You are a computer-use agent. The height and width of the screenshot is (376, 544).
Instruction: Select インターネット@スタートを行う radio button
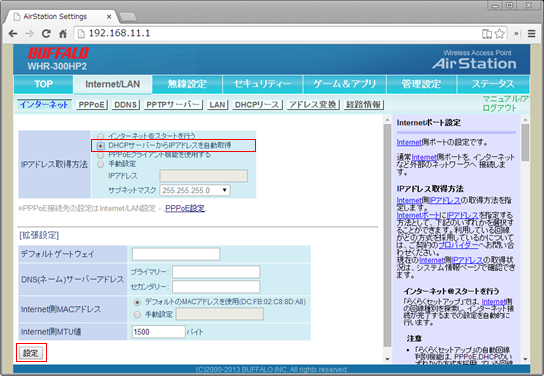(100, 136)
